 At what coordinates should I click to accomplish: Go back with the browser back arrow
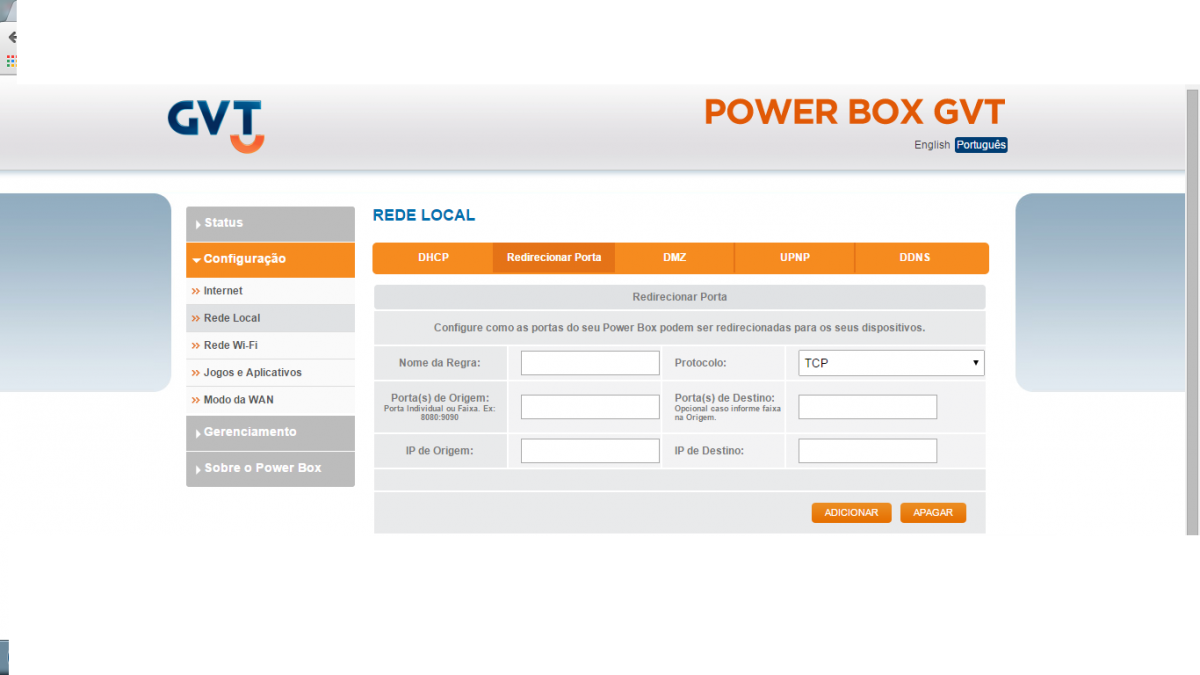click(12, 37)
